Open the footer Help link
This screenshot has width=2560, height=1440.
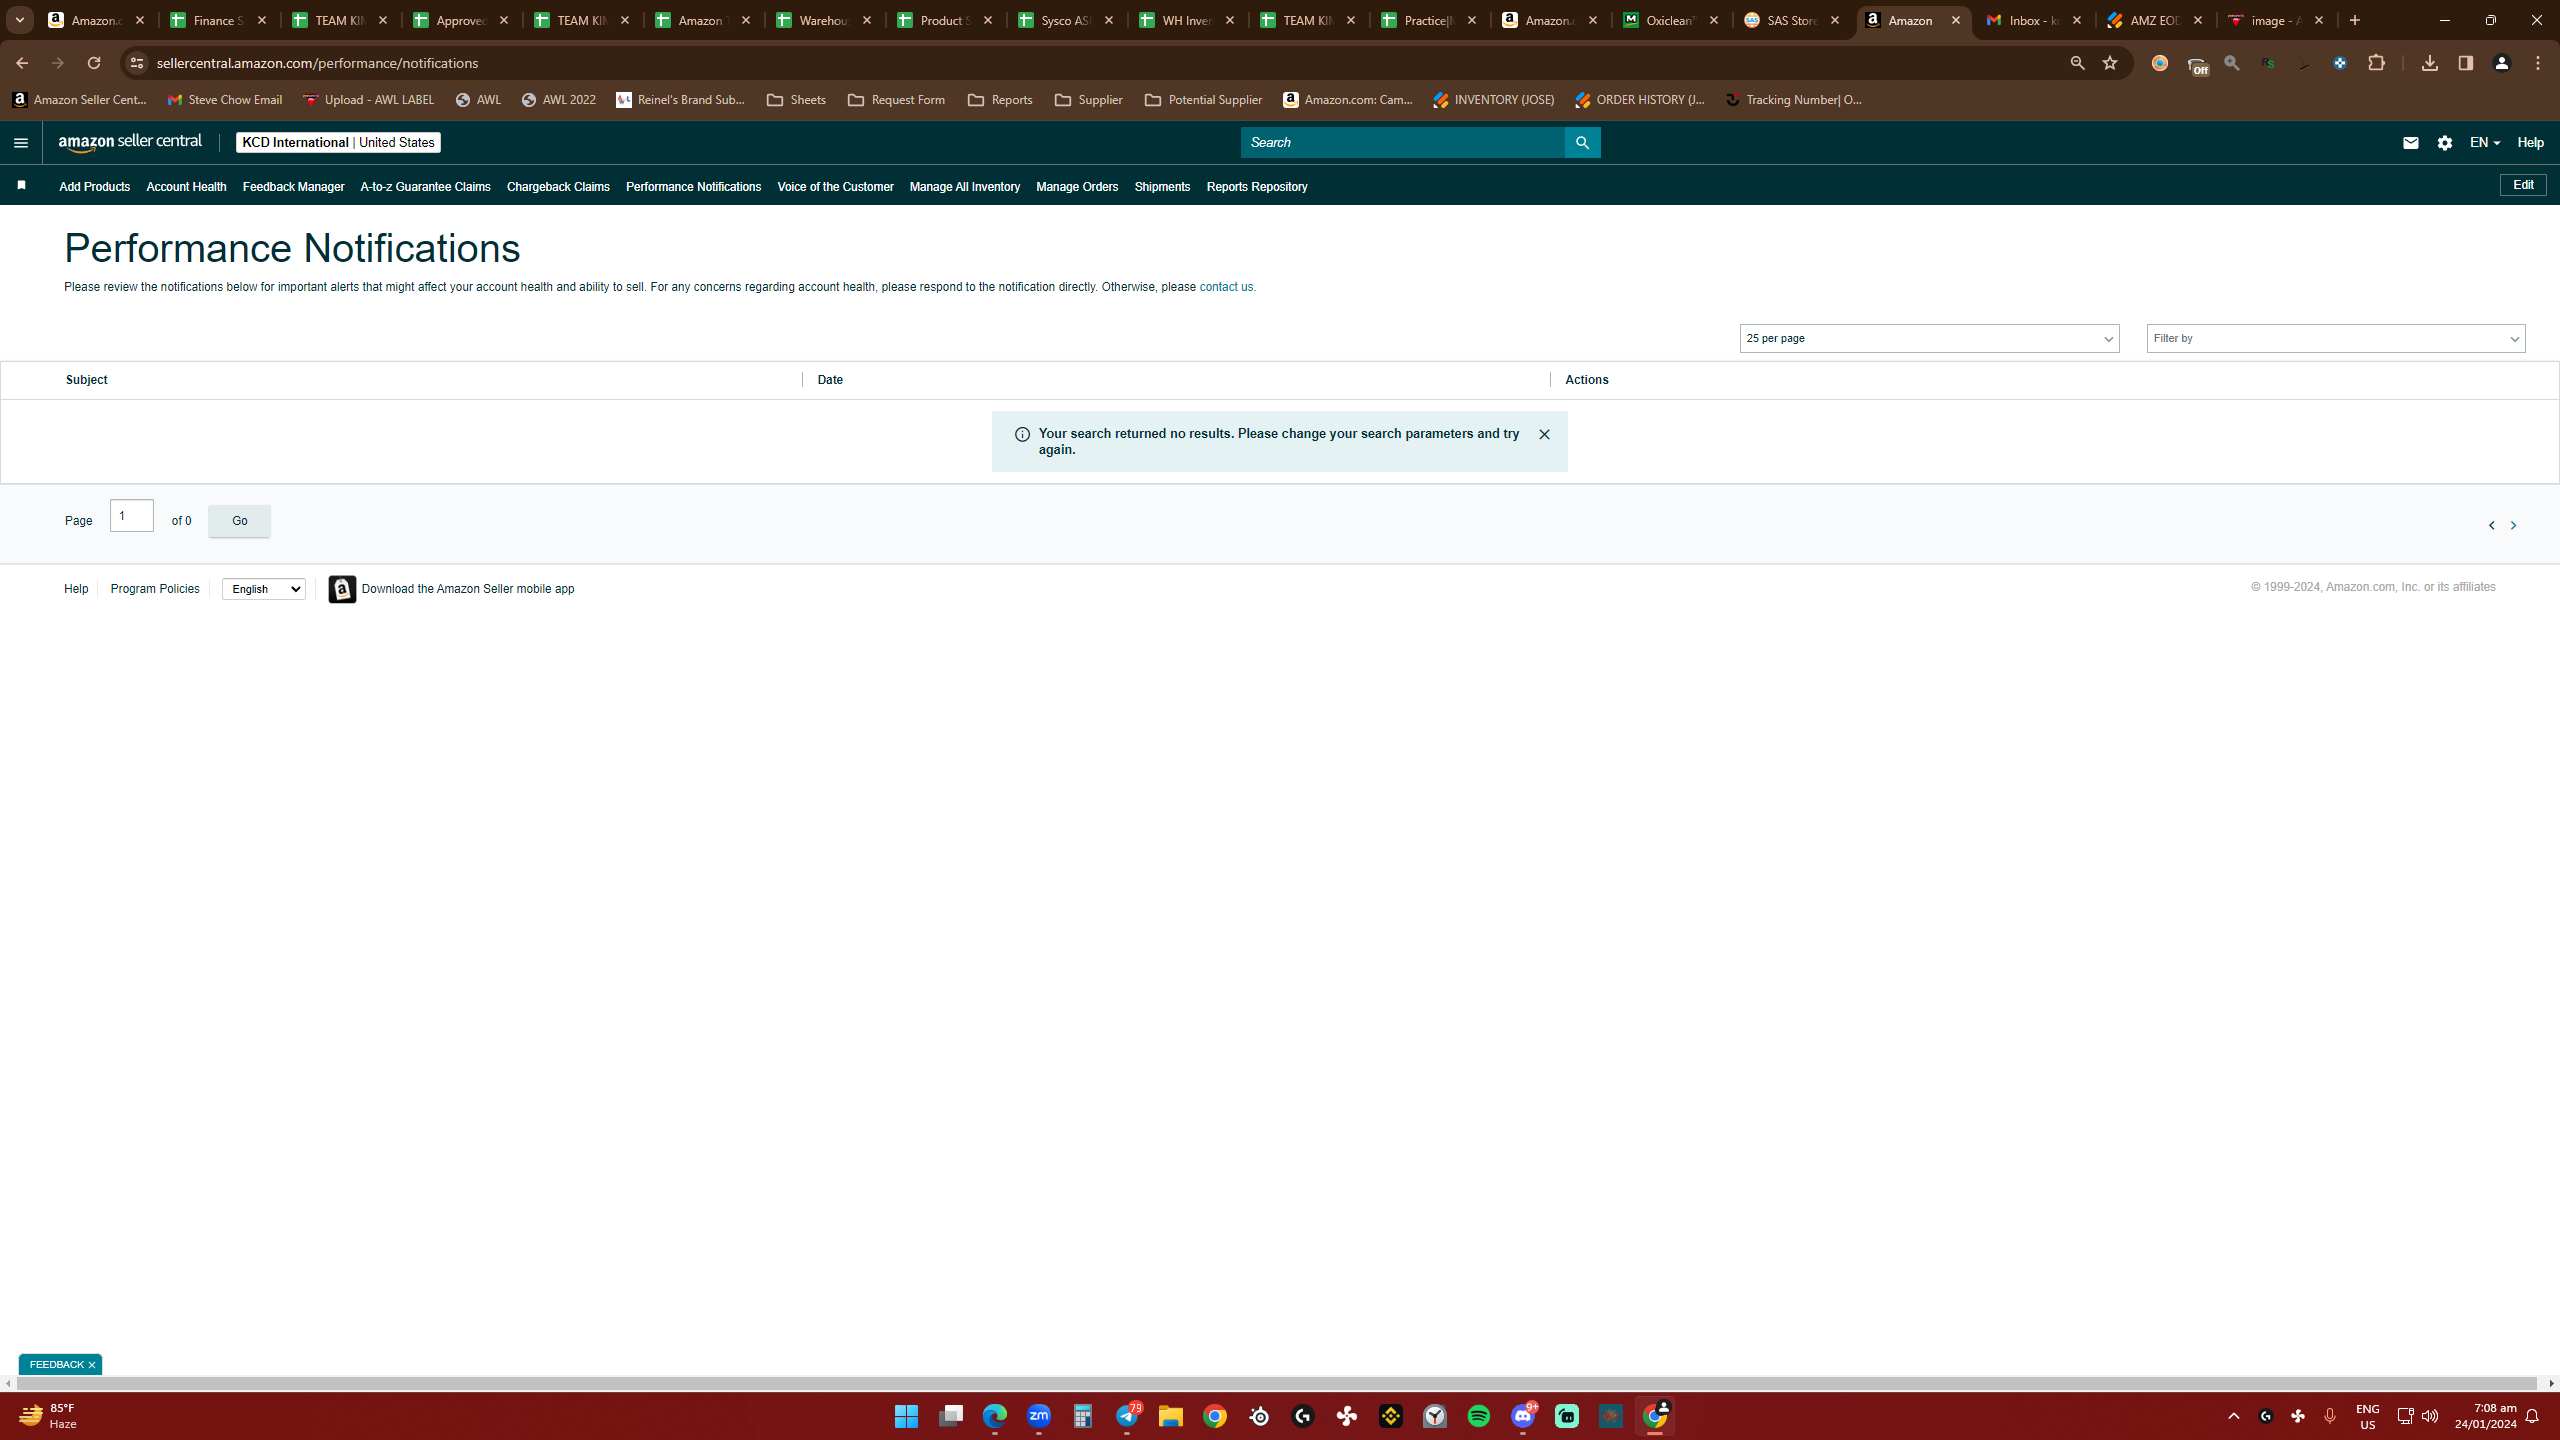[x=76, y=589]
